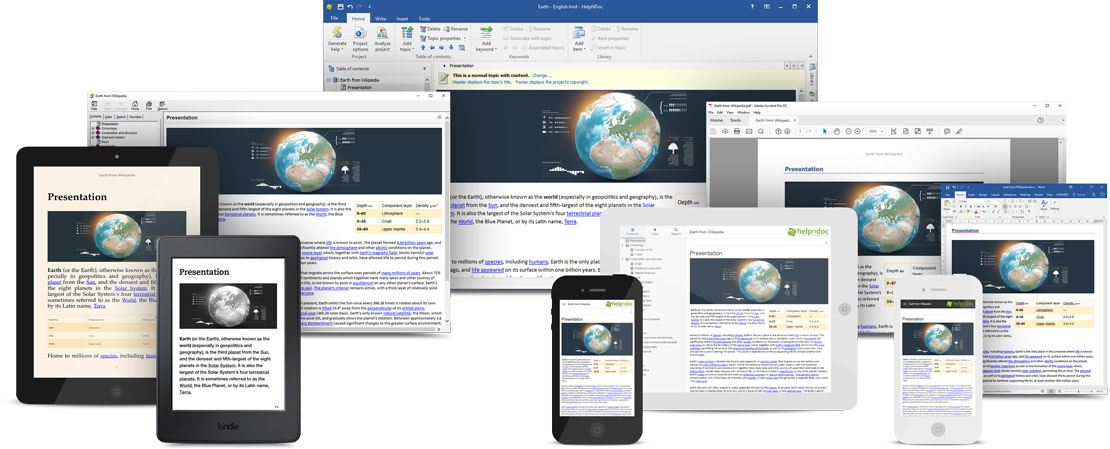This screenshot has width=1110, height=449.
Task: Click the Add topic icon
Action: point(407,34)
